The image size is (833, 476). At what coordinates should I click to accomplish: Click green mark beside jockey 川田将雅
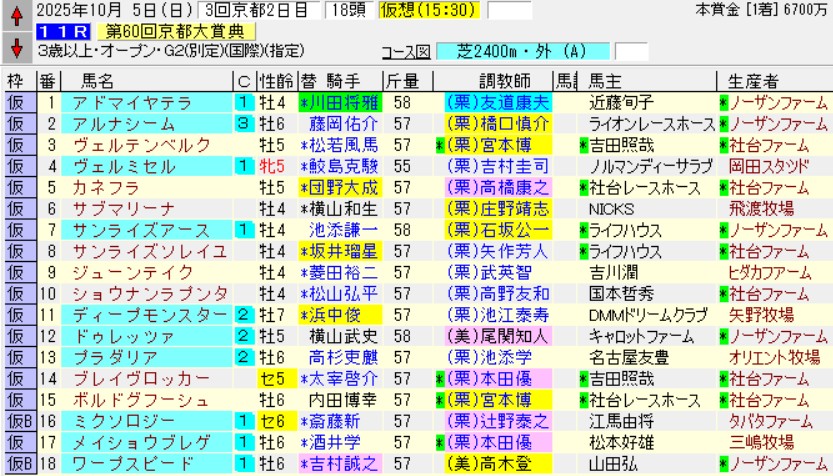tap(304, 102)
